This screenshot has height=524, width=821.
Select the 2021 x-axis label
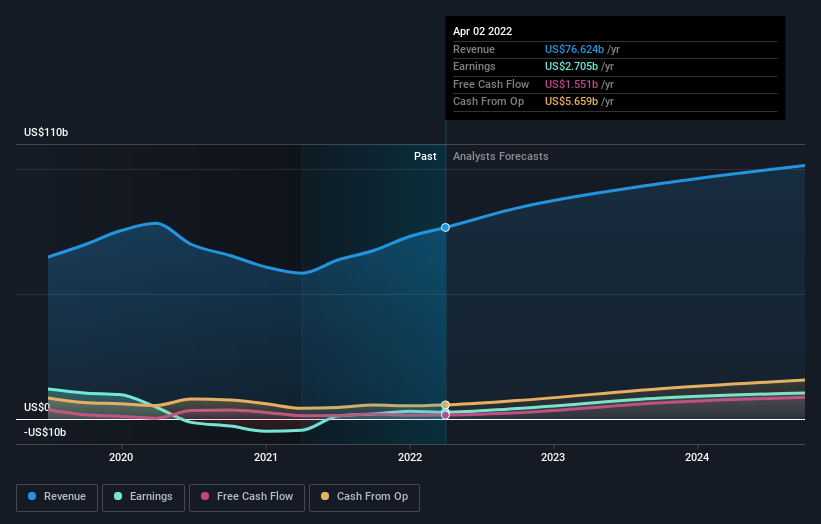coord(265,457)
